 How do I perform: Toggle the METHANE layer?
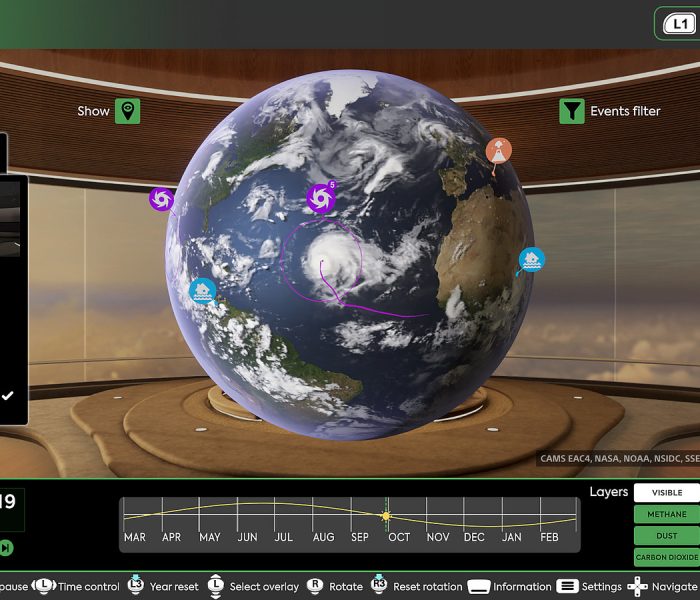667,514
